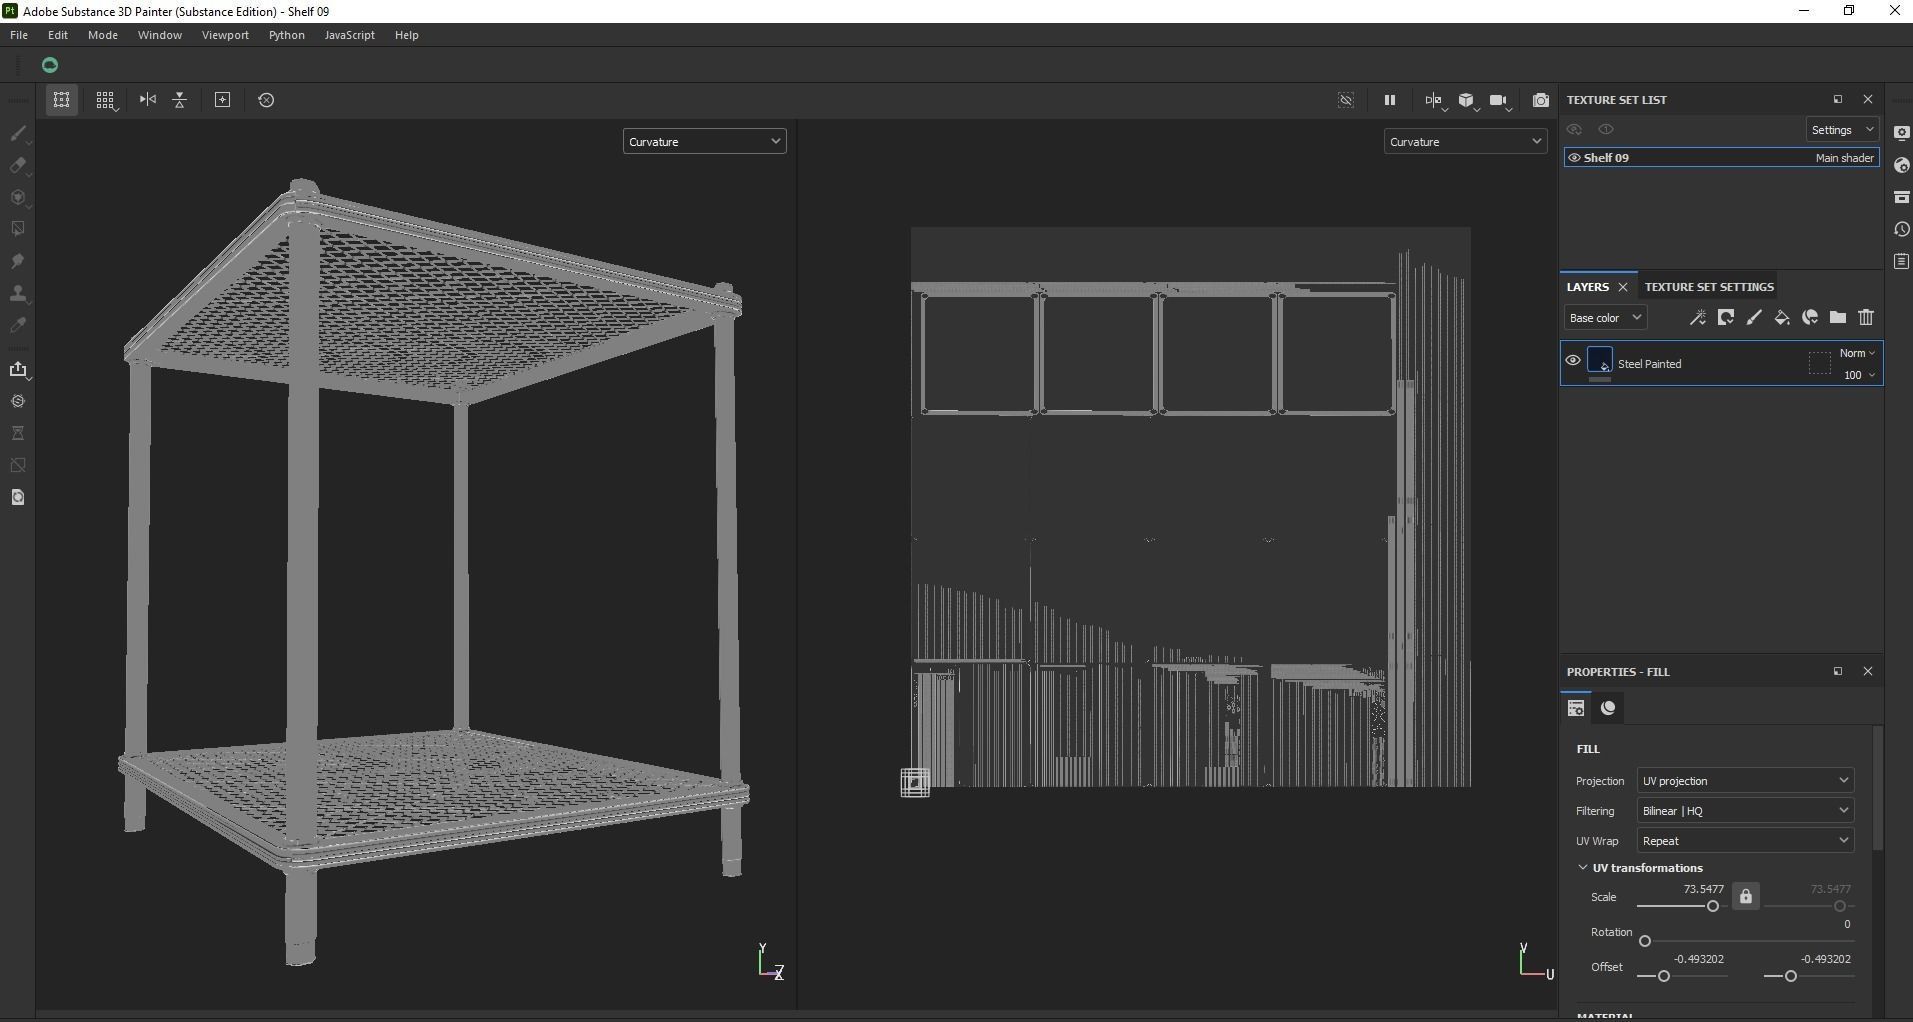Viewport: 1913px width, 1022px height.
Task: Switch to Texture Set Settings tab
Action: point(1709,287)
